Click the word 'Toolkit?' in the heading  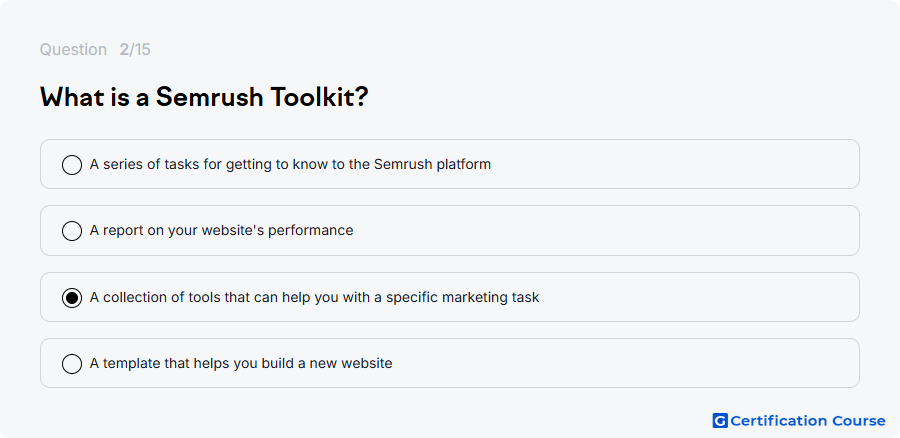(x=319, y=97)
